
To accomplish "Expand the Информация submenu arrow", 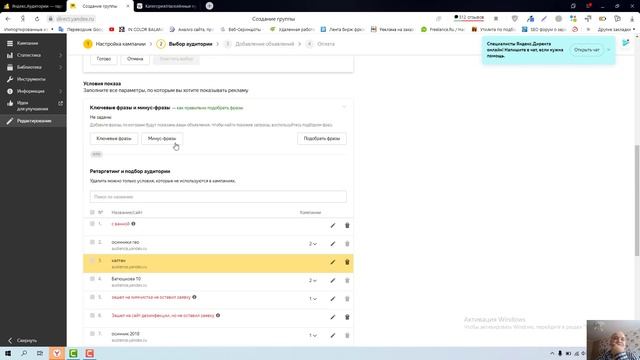I will tap(60, 91).
